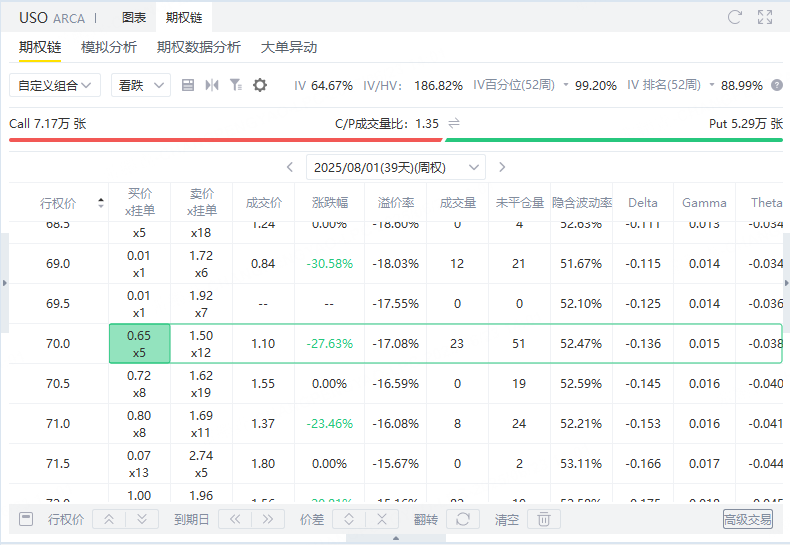The image size is (790, 545).
Task: Click the 溢价率 column header
Action: tap(396, 202)
